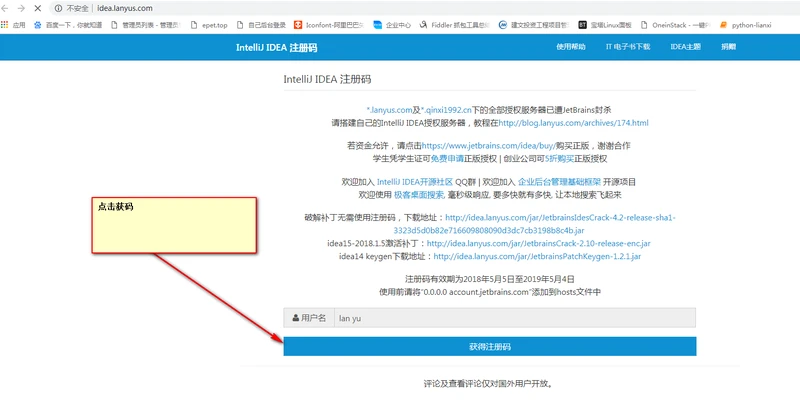Open the 管理员列表 bookmark
The image size is (800, 405).
click(145, 24)
